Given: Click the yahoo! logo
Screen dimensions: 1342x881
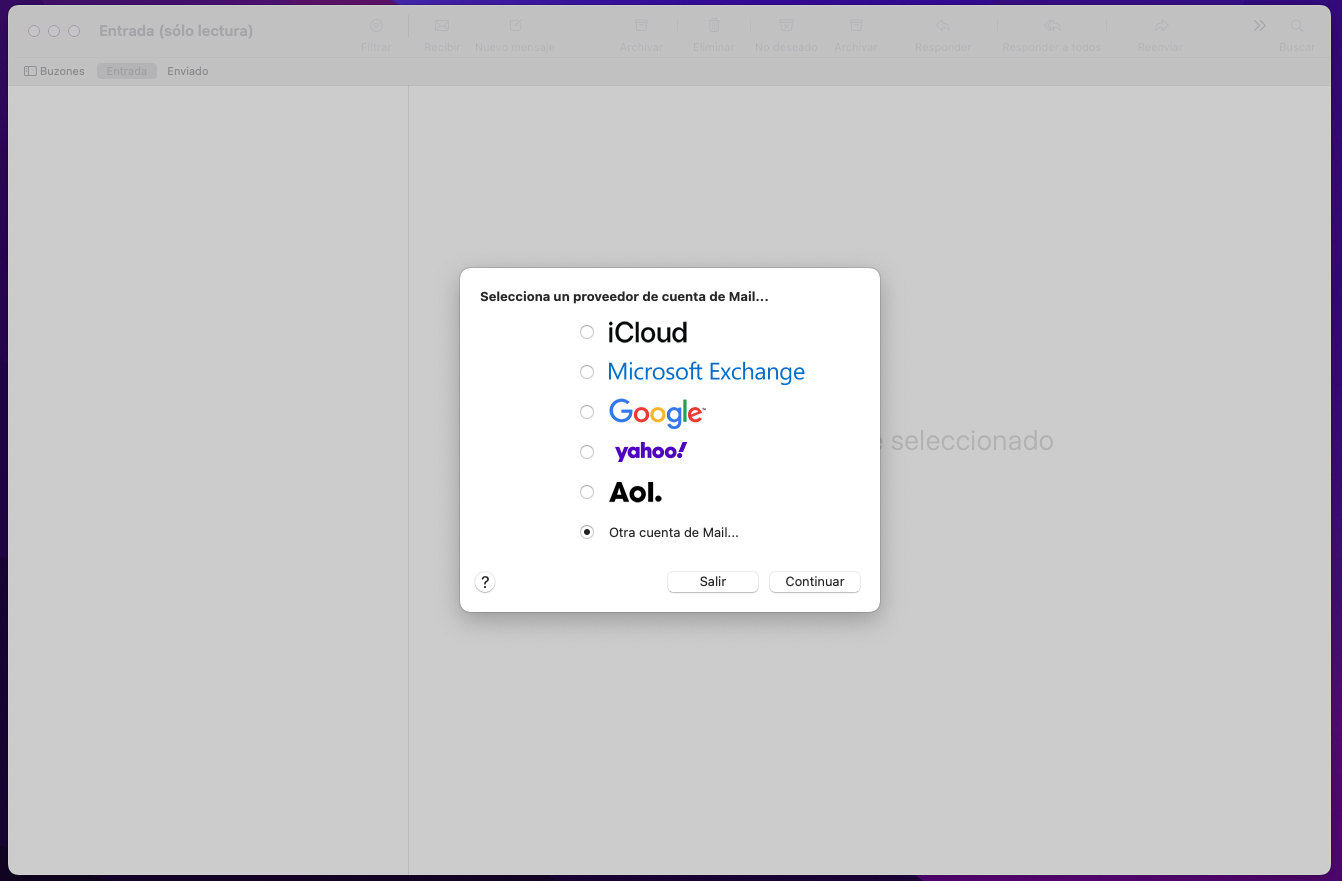Looking at the screenshot, I should pos(651,452).
